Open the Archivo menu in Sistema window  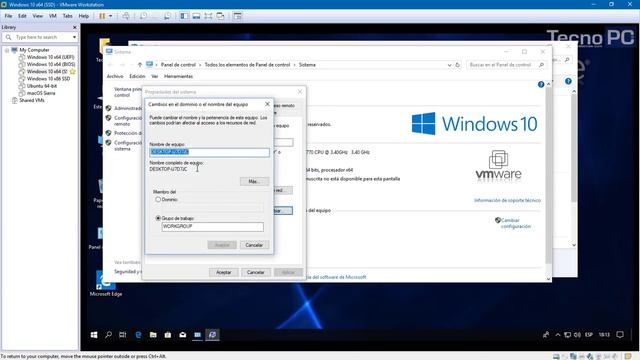point(115,76)
